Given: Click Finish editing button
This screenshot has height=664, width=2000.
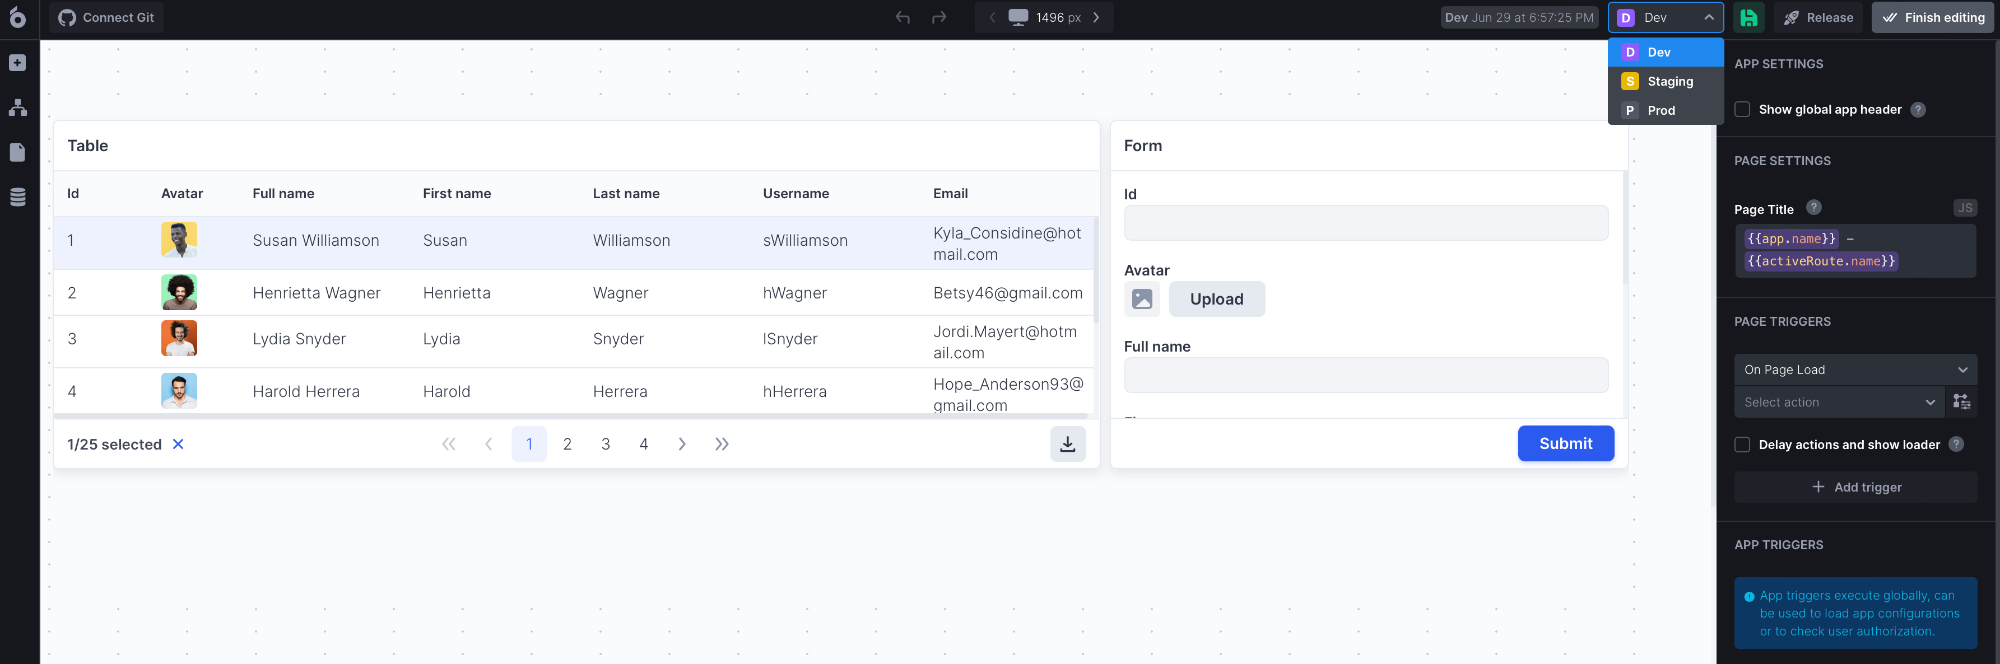Looking at the screenshot, I should pos(1933,17).
